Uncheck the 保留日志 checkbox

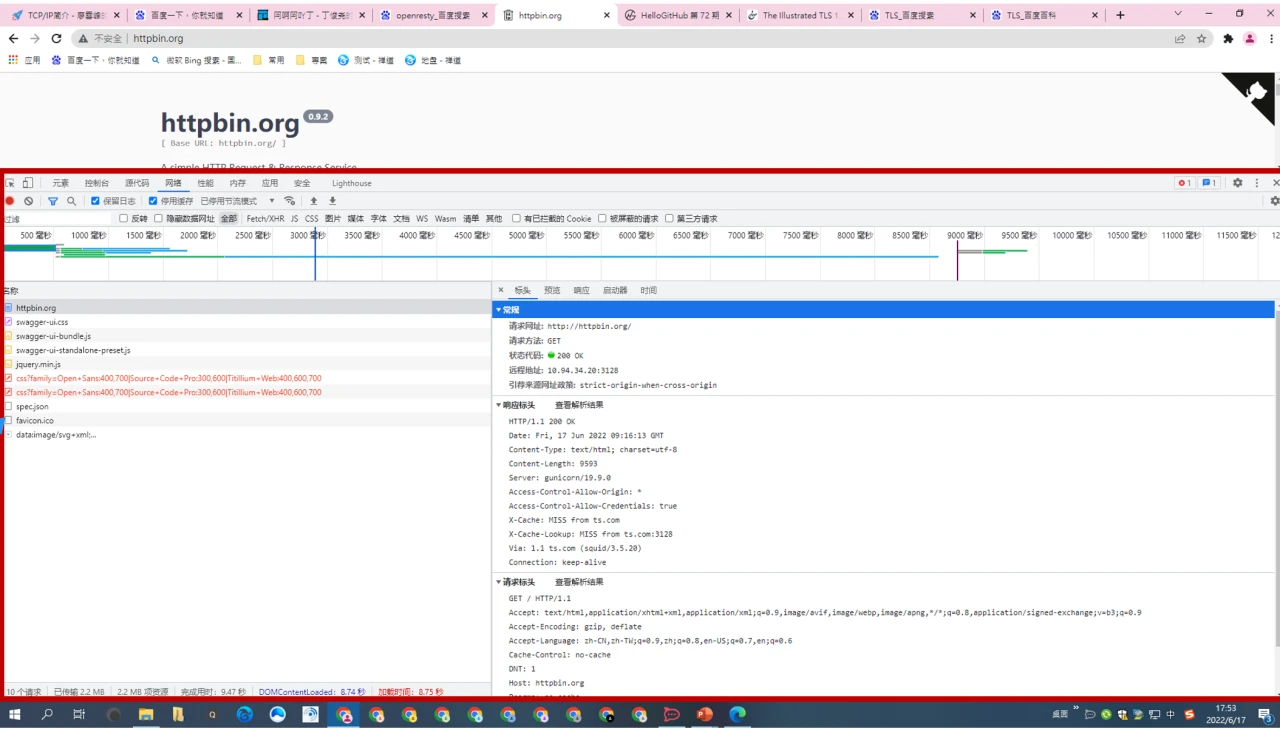click(96, 201)
